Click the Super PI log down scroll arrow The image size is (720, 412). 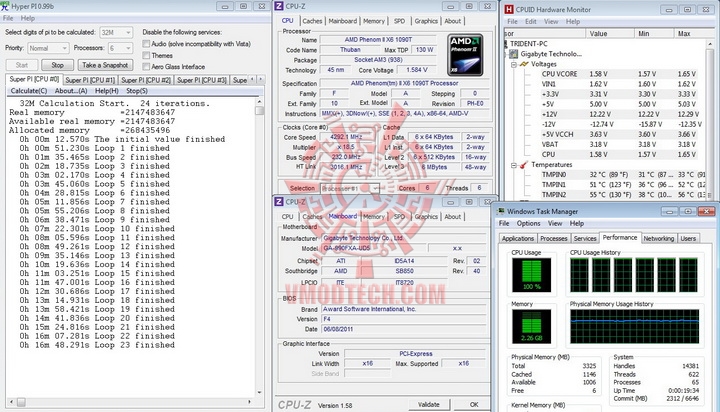[259, 392]
